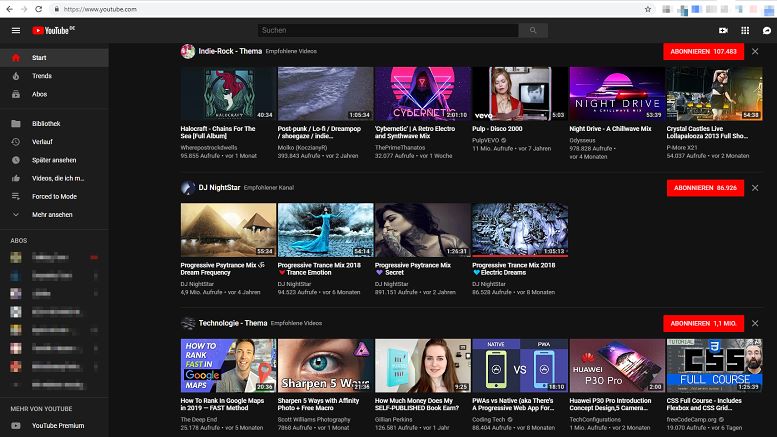Open Später ansehen in the sidebar

point(55,160)
